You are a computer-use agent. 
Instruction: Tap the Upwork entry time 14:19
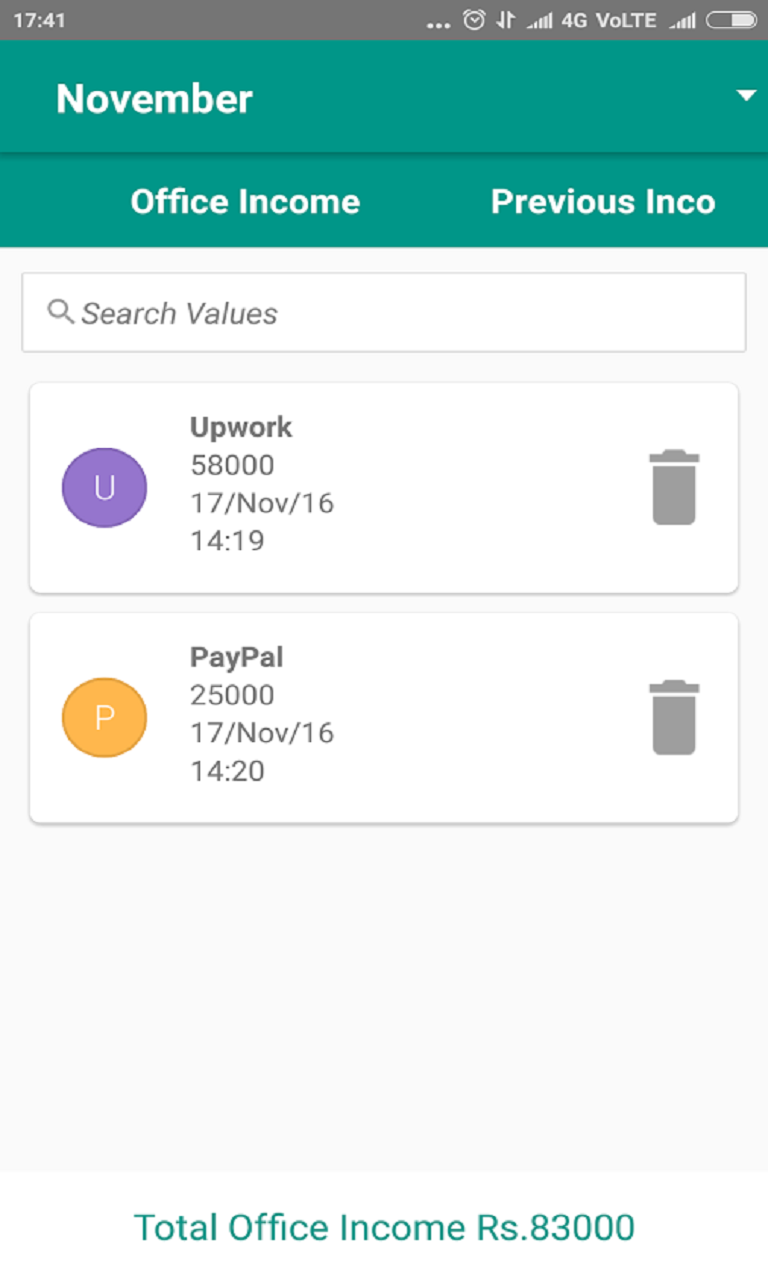point(227,541)
